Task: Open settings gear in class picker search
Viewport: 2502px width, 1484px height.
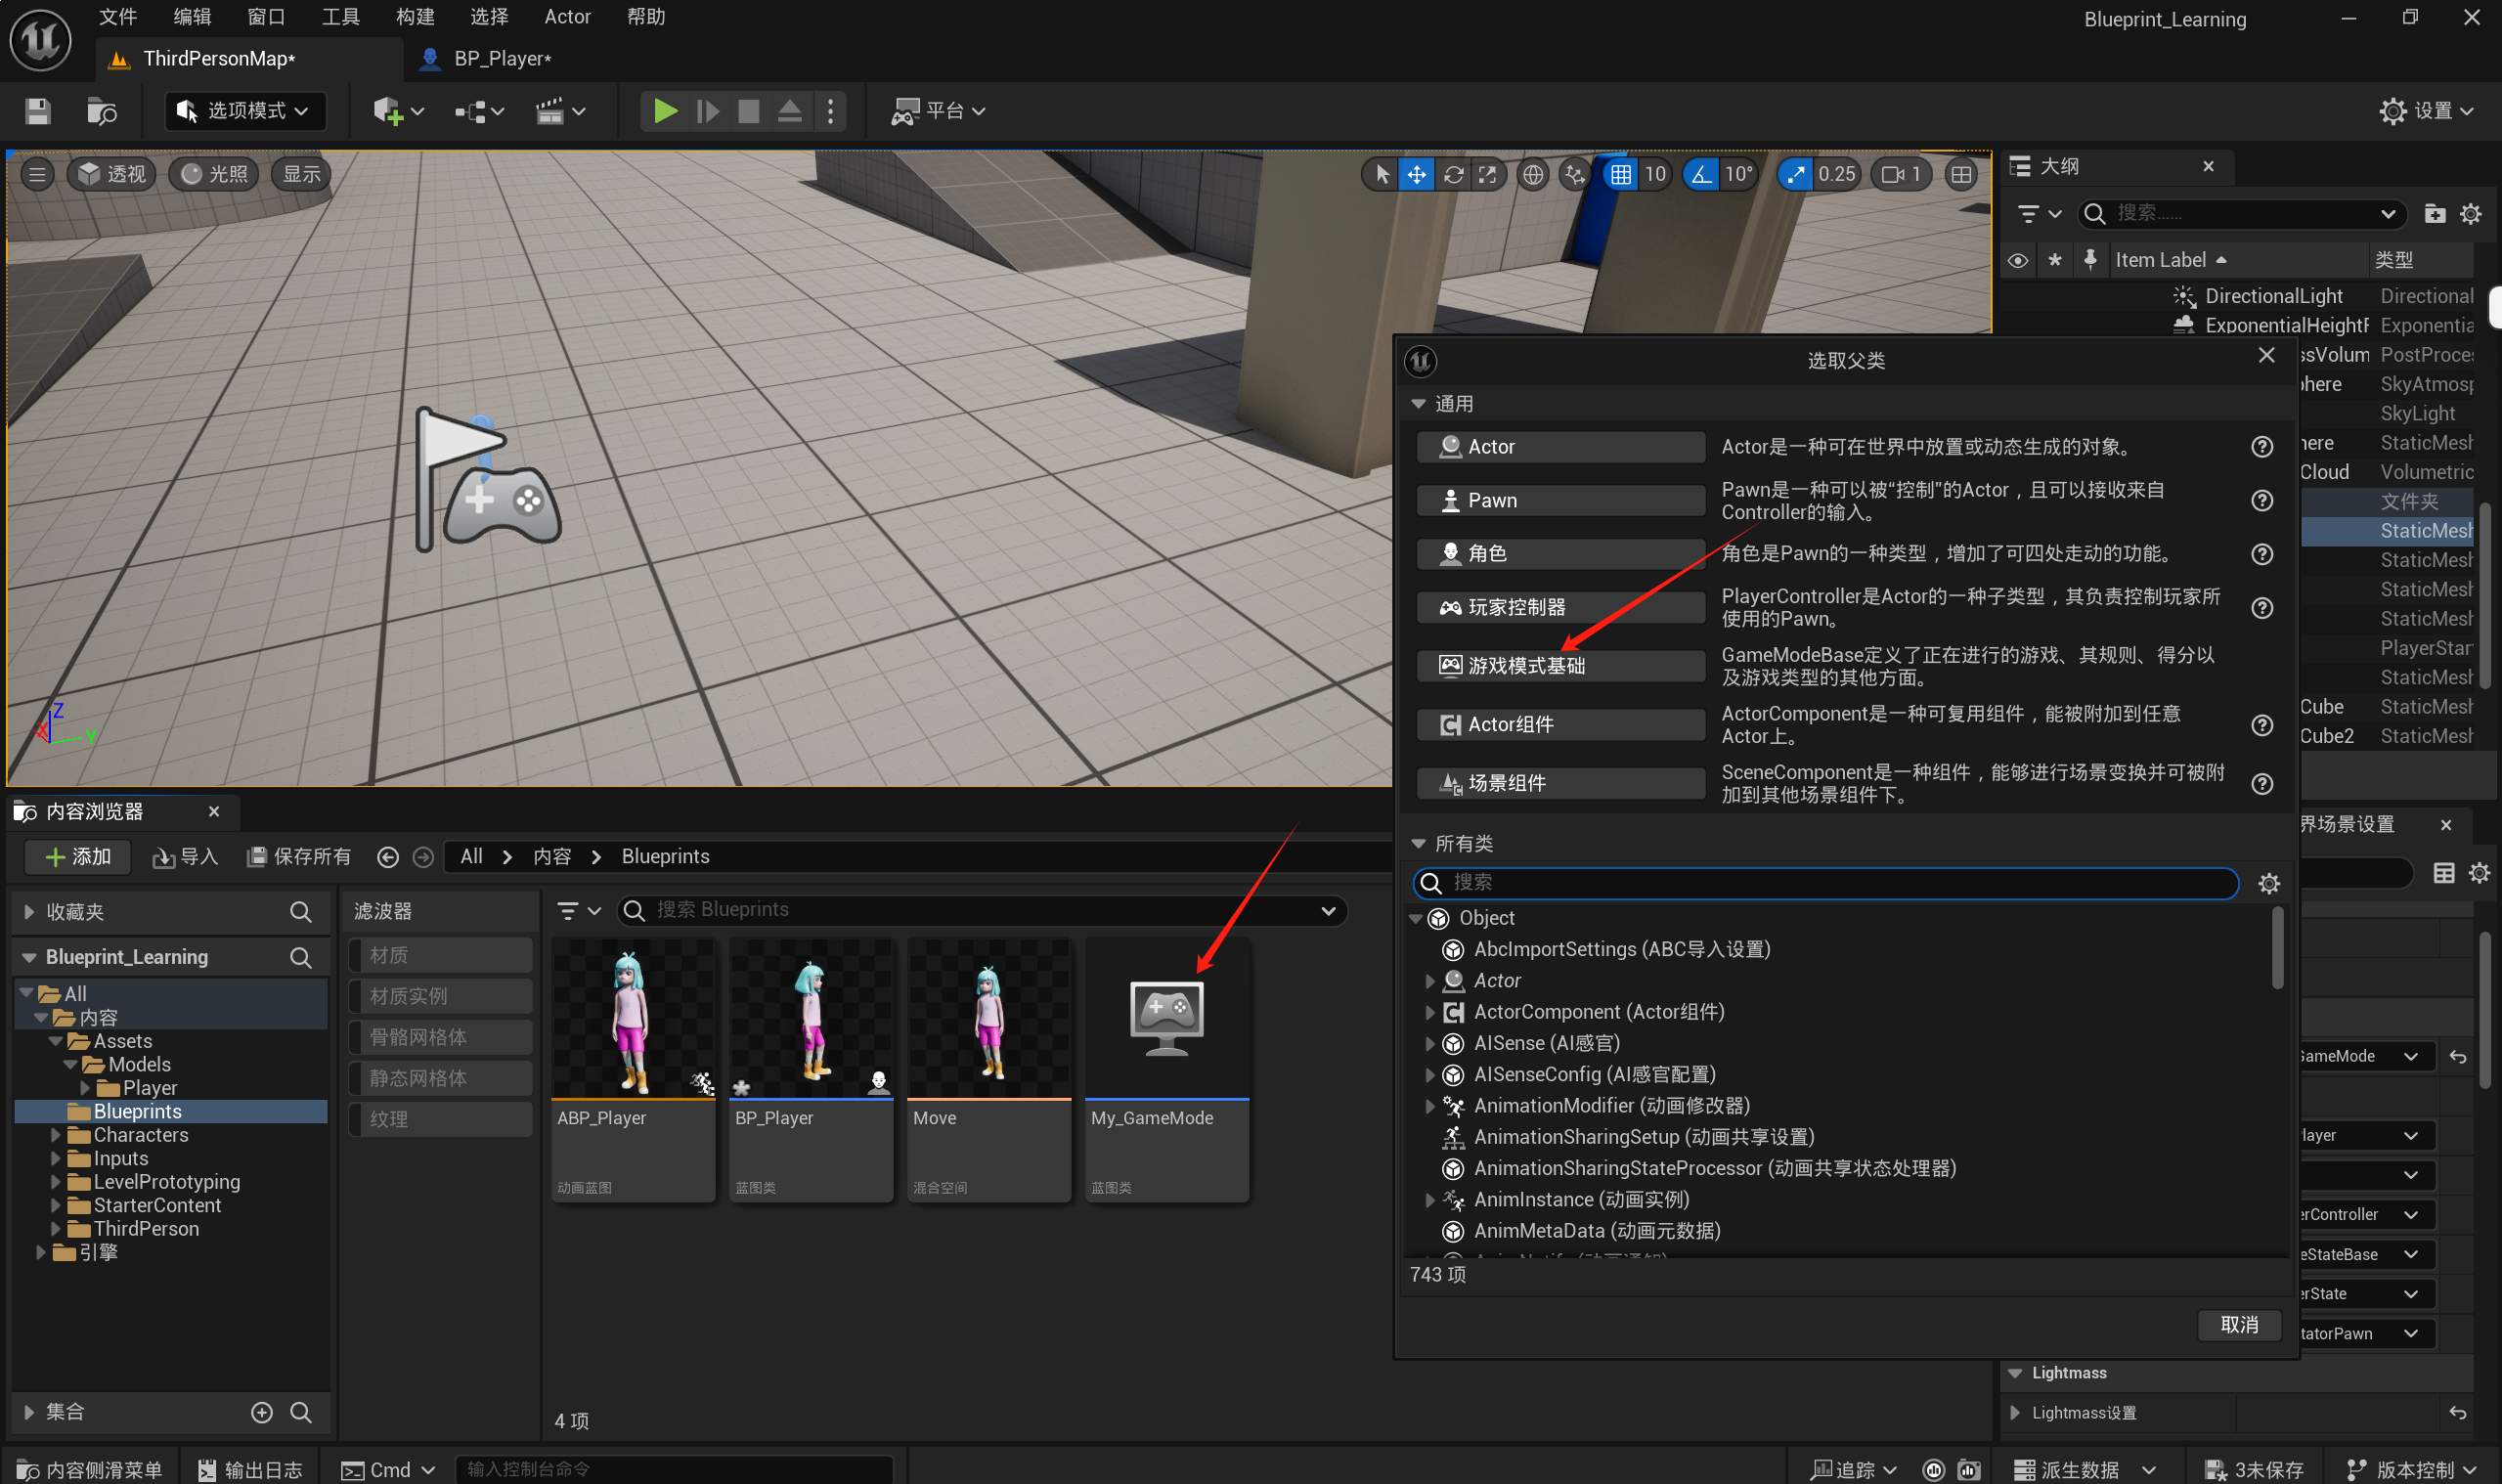Action: coord(2268,883)
